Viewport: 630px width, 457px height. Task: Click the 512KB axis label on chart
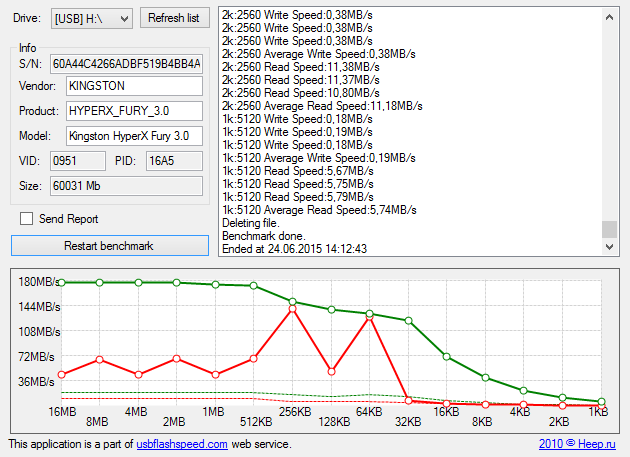click(x=256, y=422)
